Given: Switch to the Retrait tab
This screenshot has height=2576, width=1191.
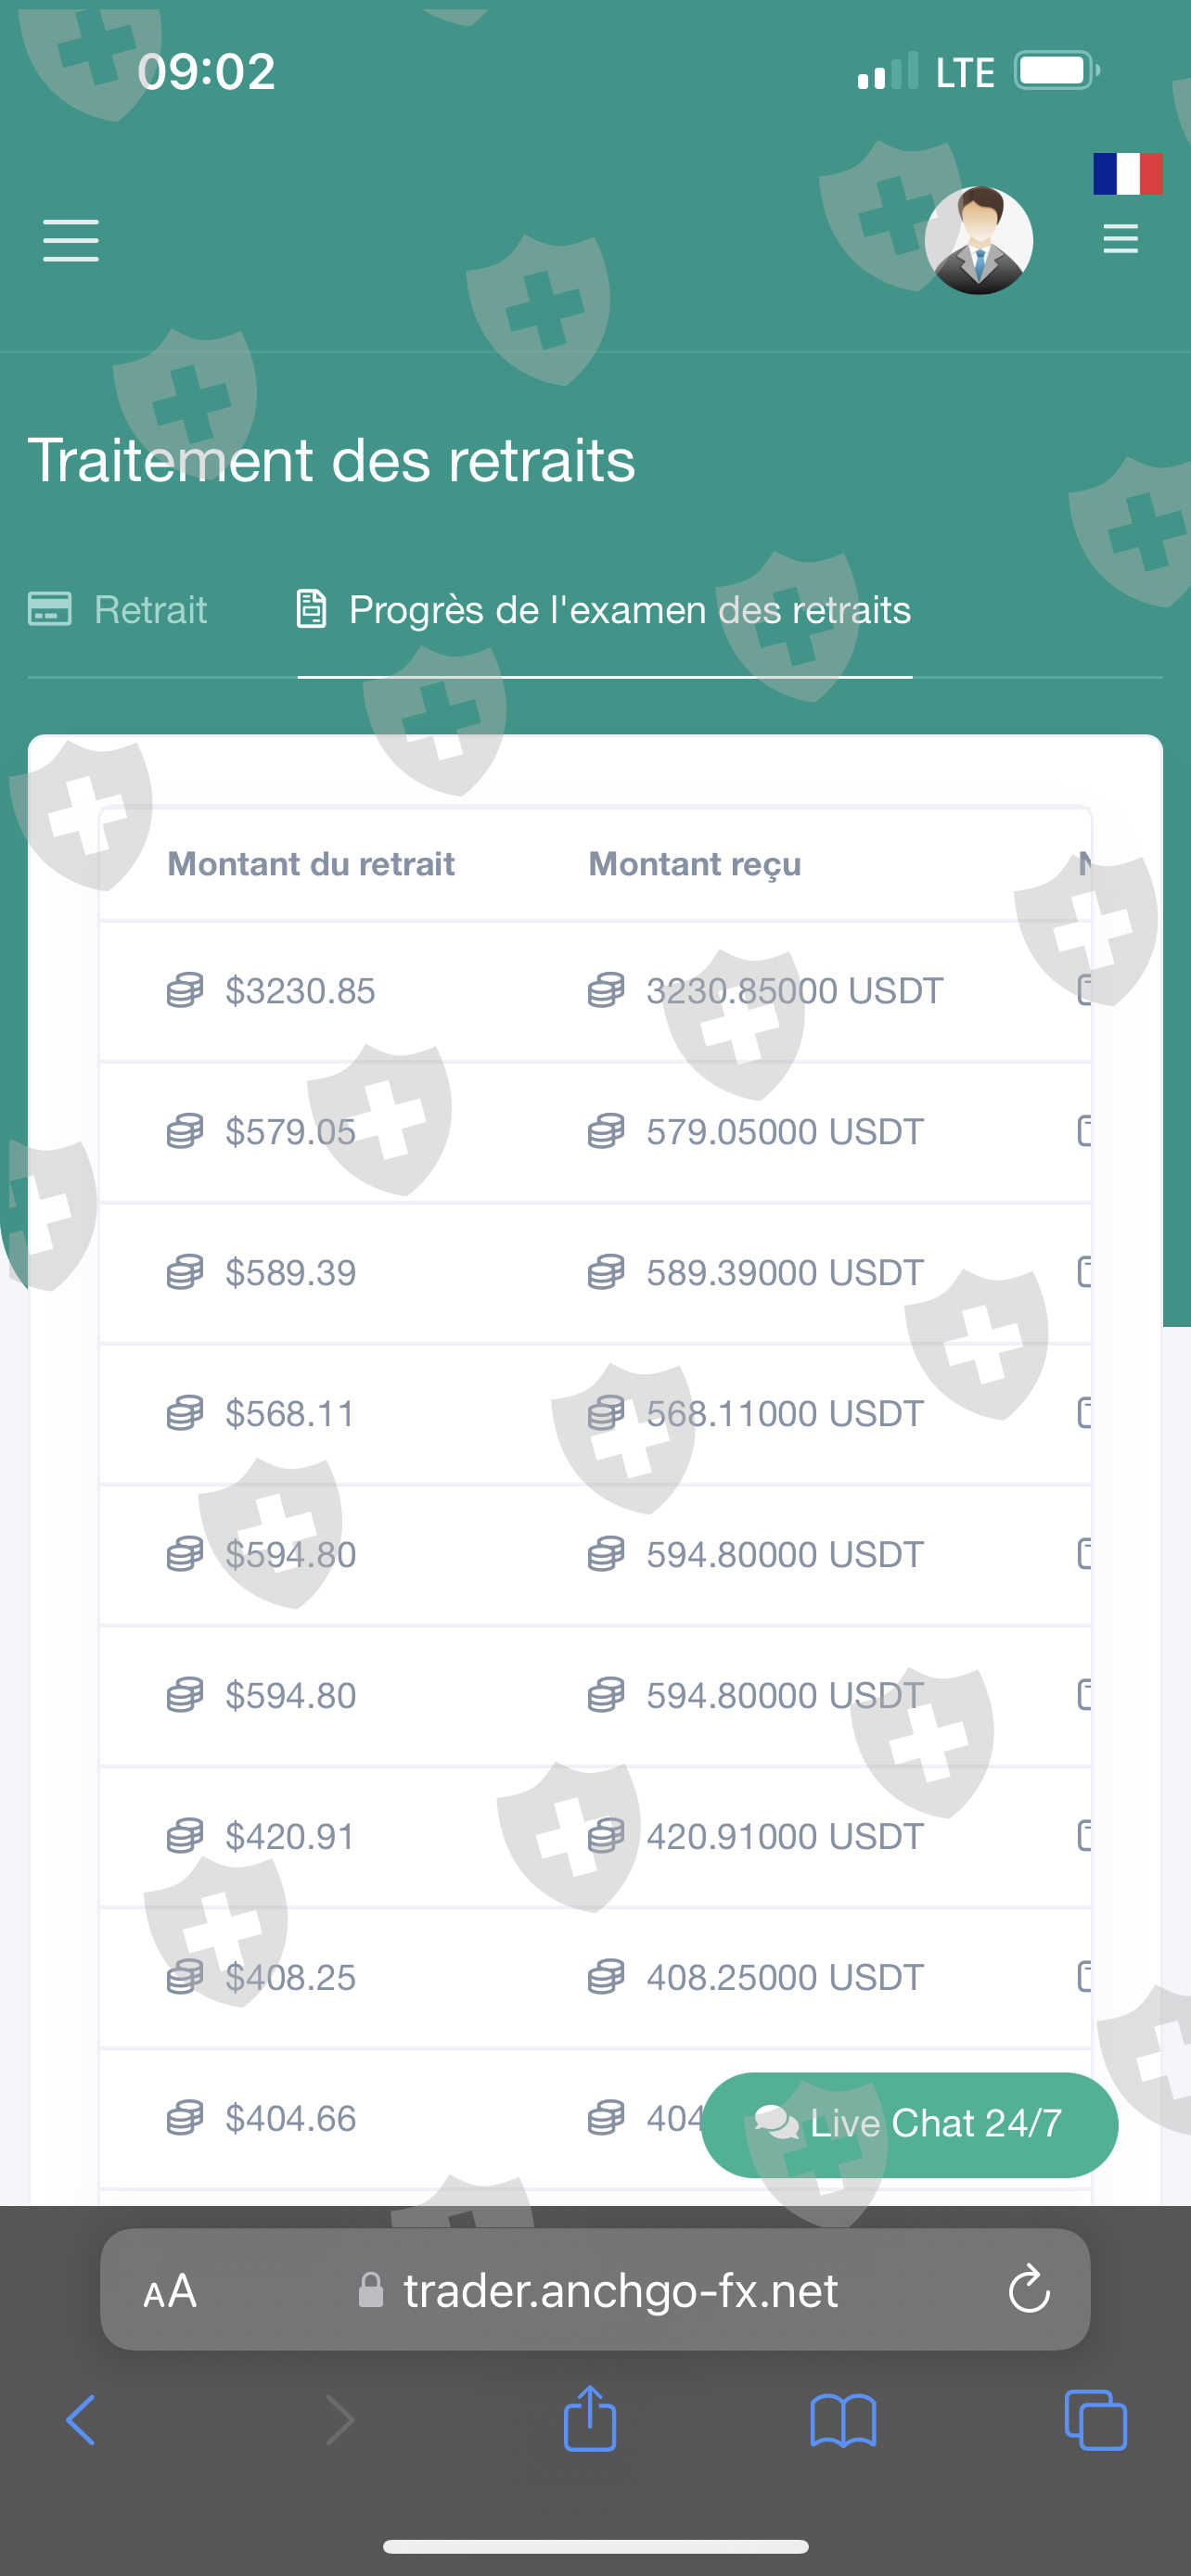Looking at the screenshot, I should [150, 610].
